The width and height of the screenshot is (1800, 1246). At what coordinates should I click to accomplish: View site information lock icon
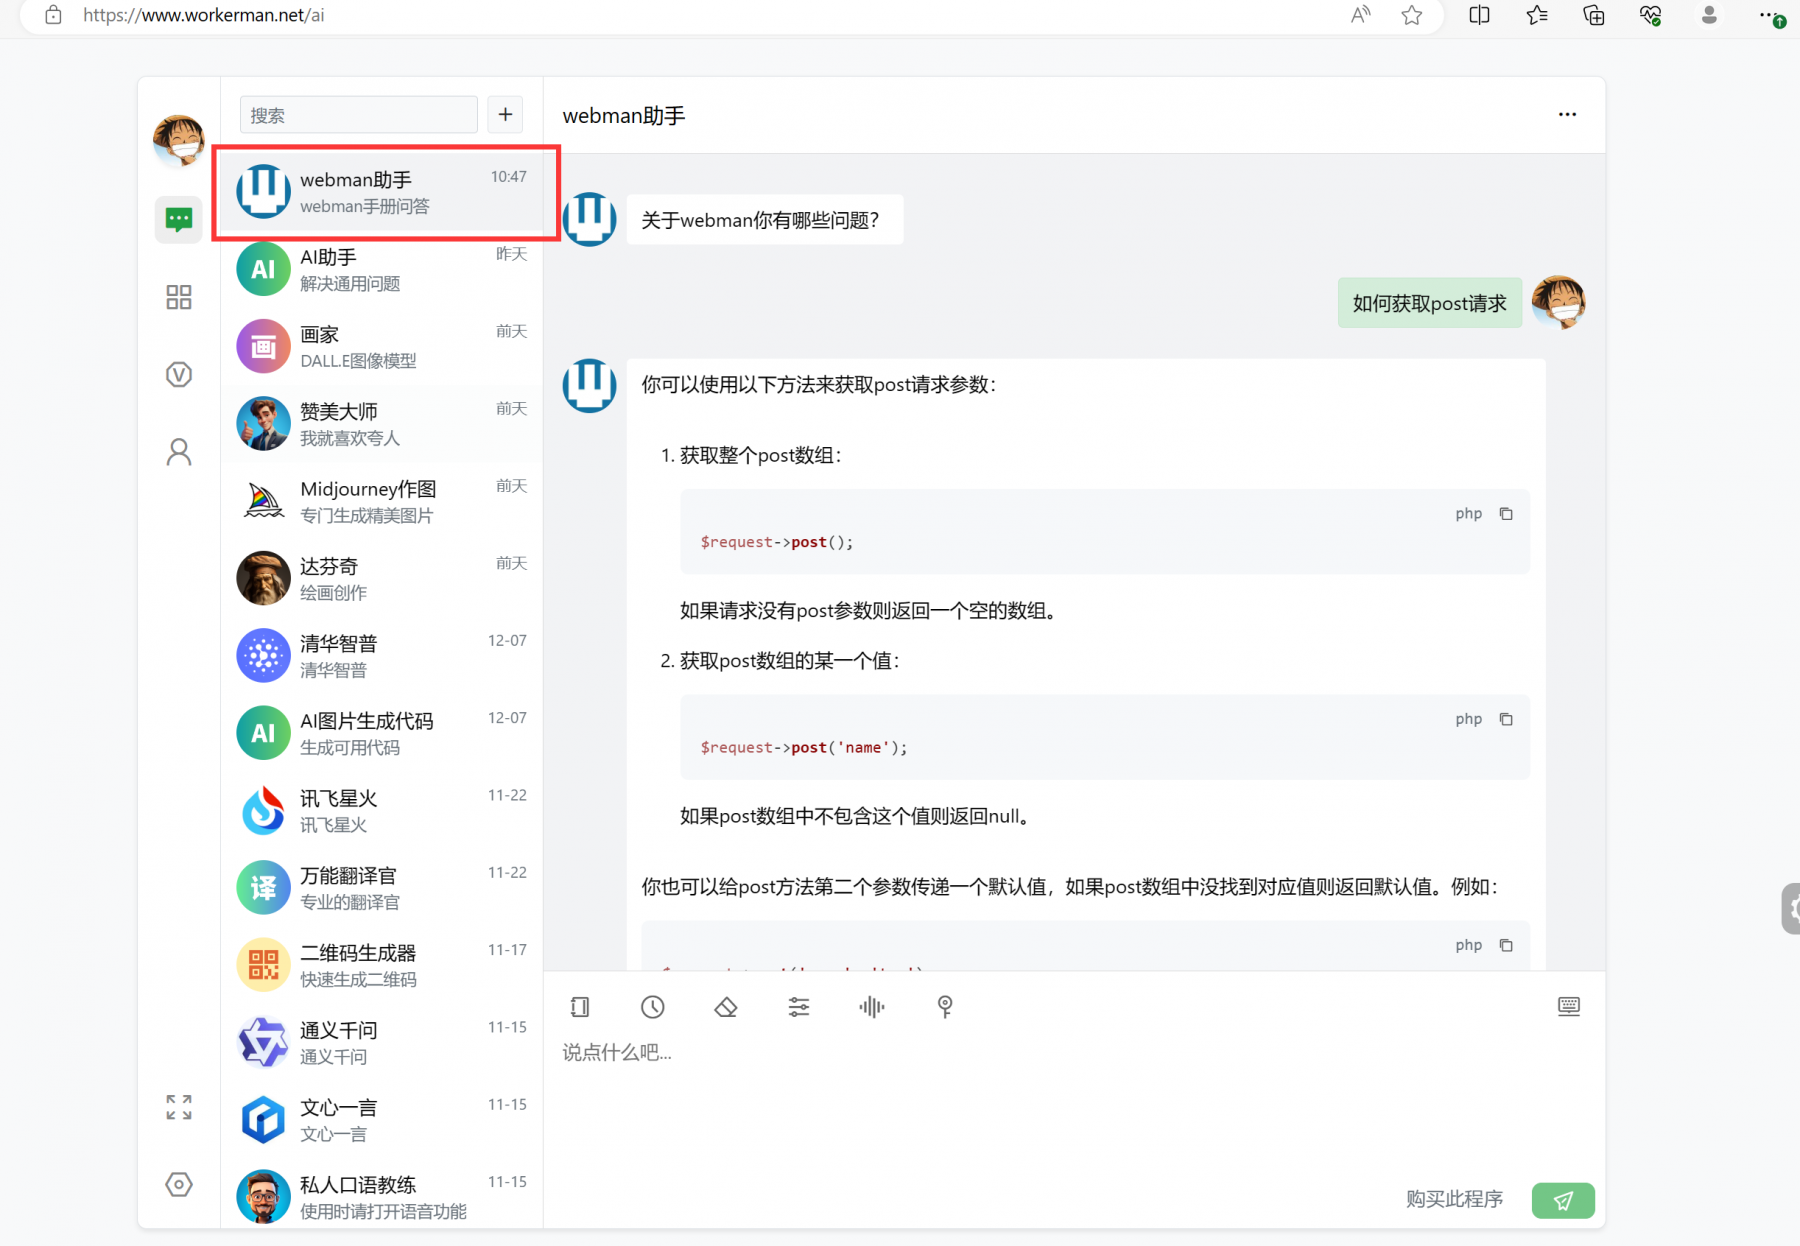point(53,15)
